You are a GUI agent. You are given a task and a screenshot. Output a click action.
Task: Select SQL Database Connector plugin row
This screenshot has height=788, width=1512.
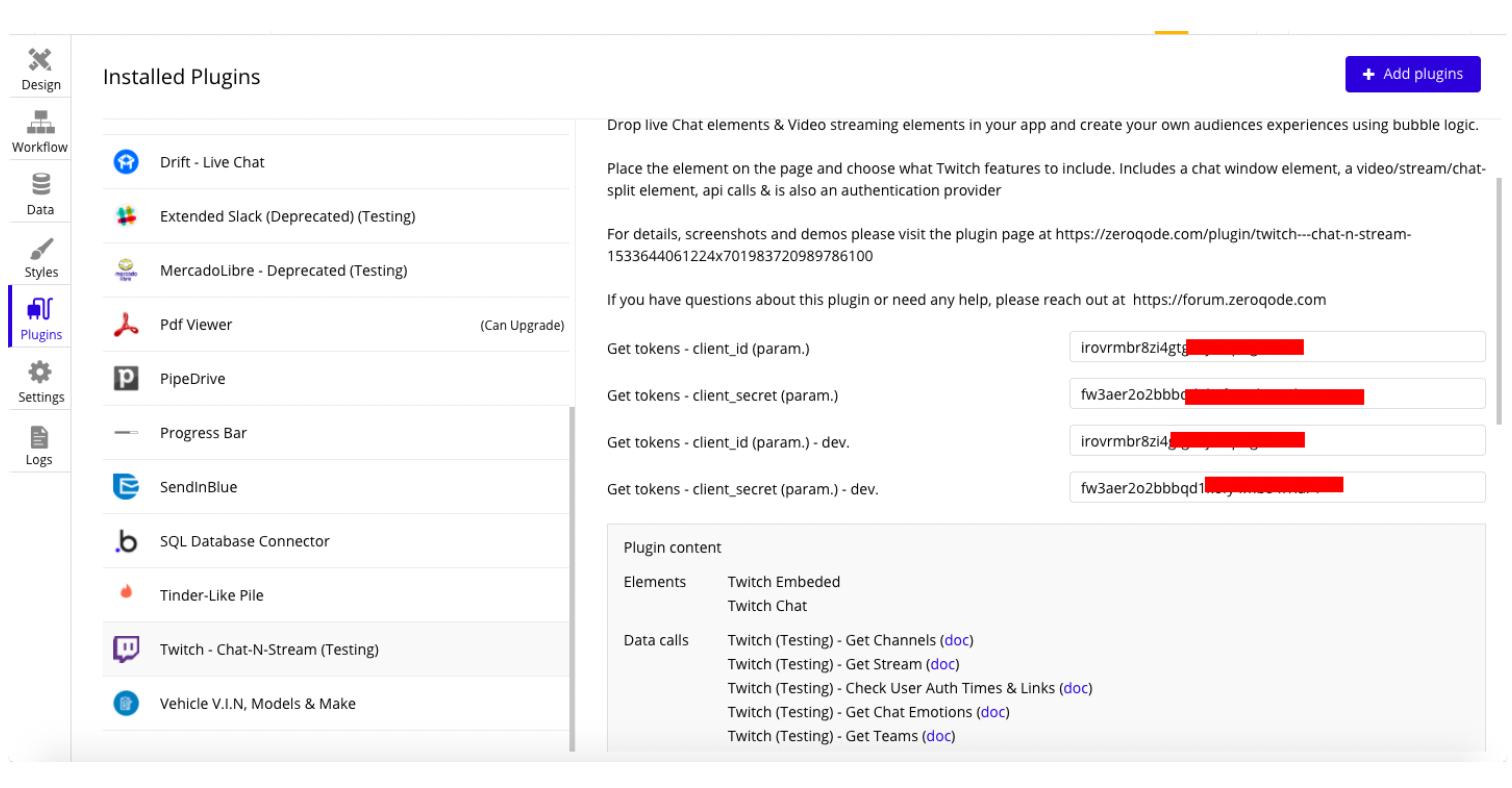click(336, 541)
